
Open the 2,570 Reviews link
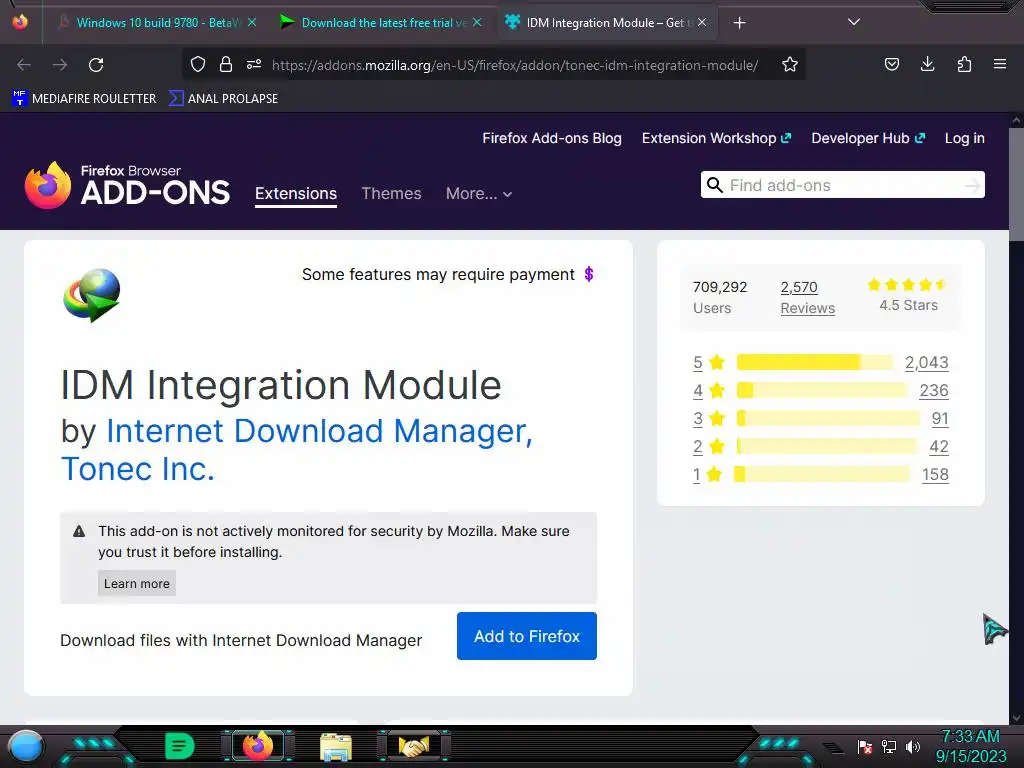pos(808,298)
